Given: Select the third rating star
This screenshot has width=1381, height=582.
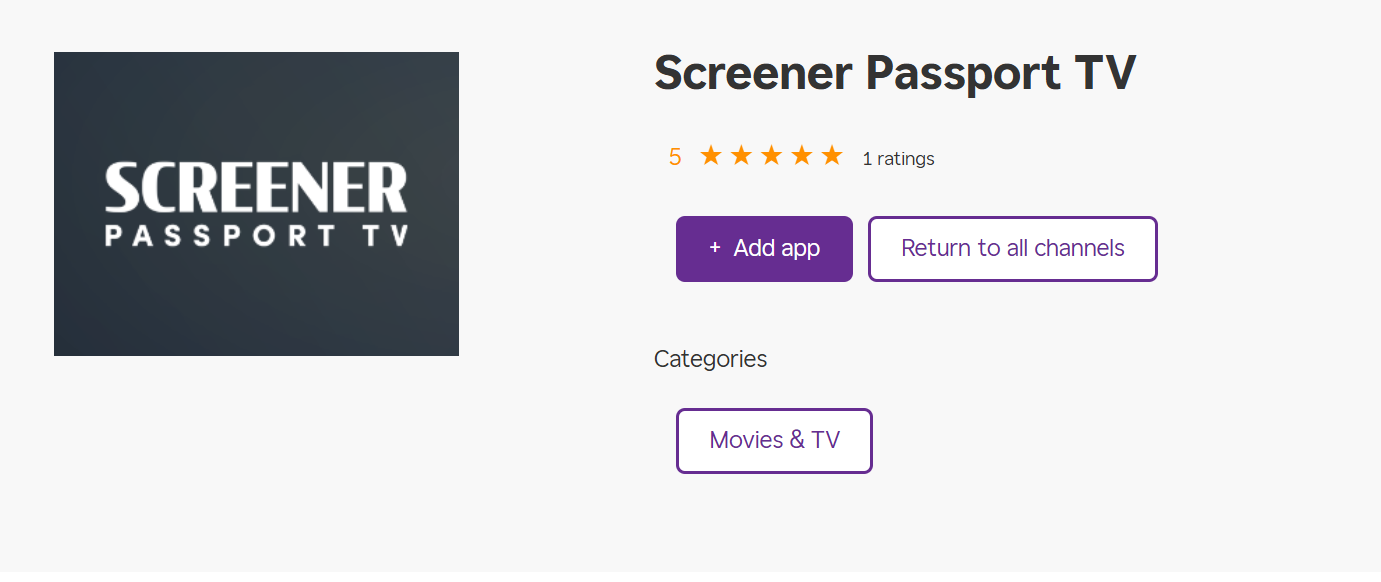Looking at the screenshot, I should (x=771, y=156).
